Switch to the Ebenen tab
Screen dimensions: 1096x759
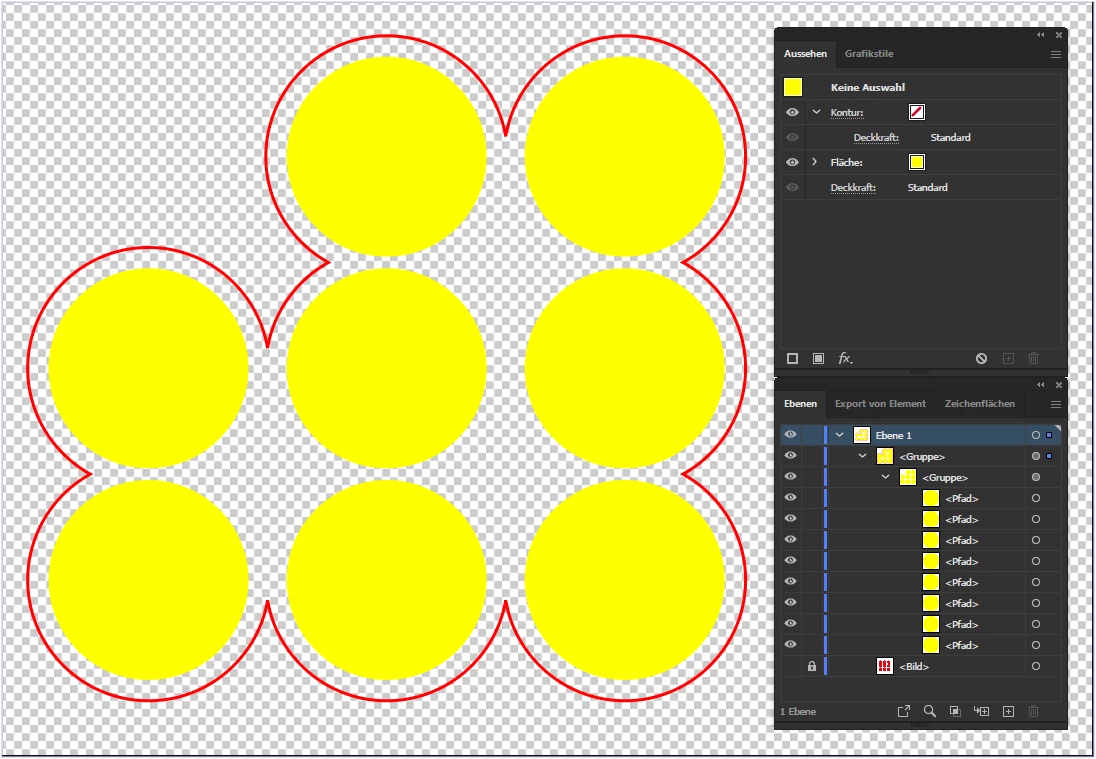click(x=800, y=404)
